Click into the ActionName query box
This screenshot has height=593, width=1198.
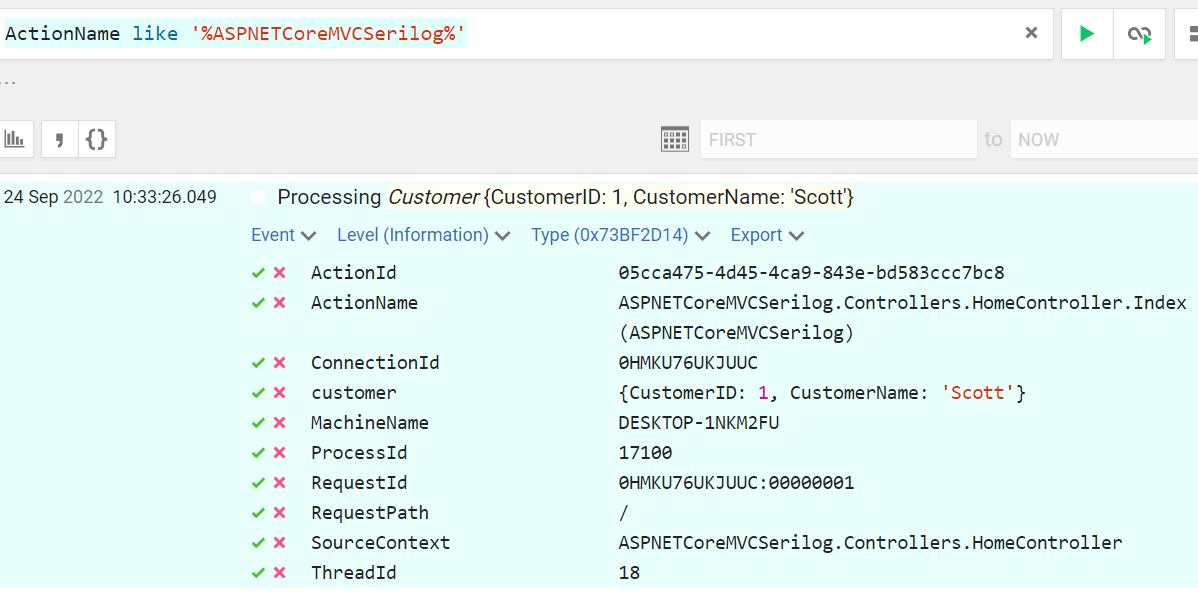600,34
